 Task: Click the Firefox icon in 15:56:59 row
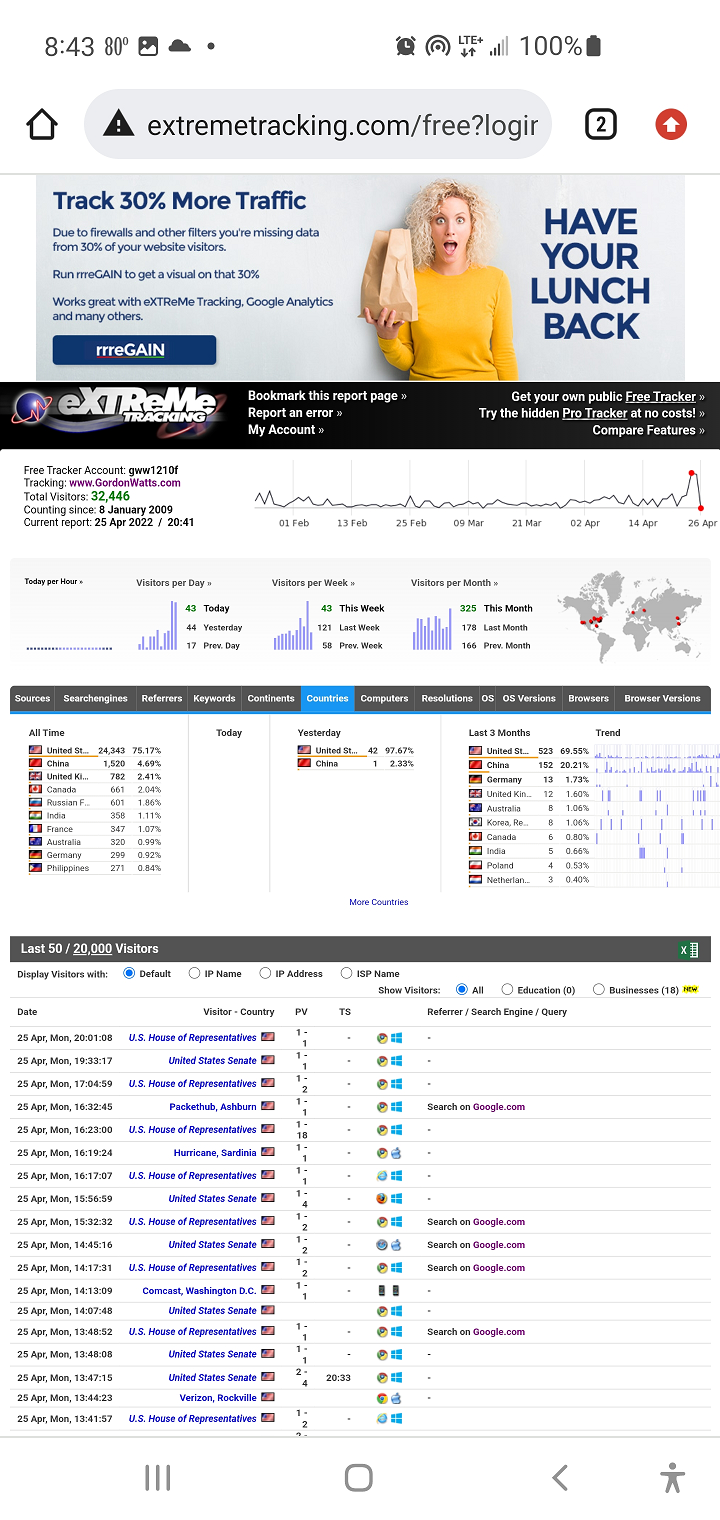(x=382, y=1199)
